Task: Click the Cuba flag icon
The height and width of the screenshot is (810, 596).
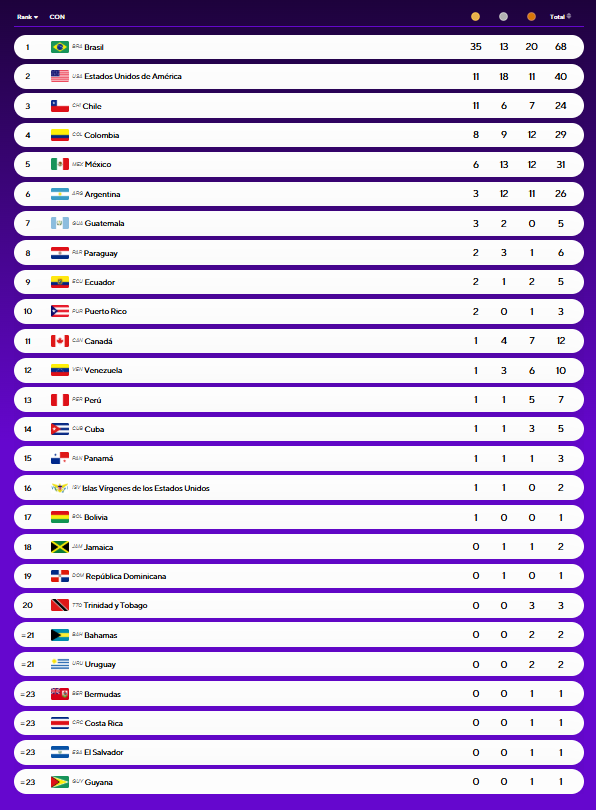Action: [60, 429]
